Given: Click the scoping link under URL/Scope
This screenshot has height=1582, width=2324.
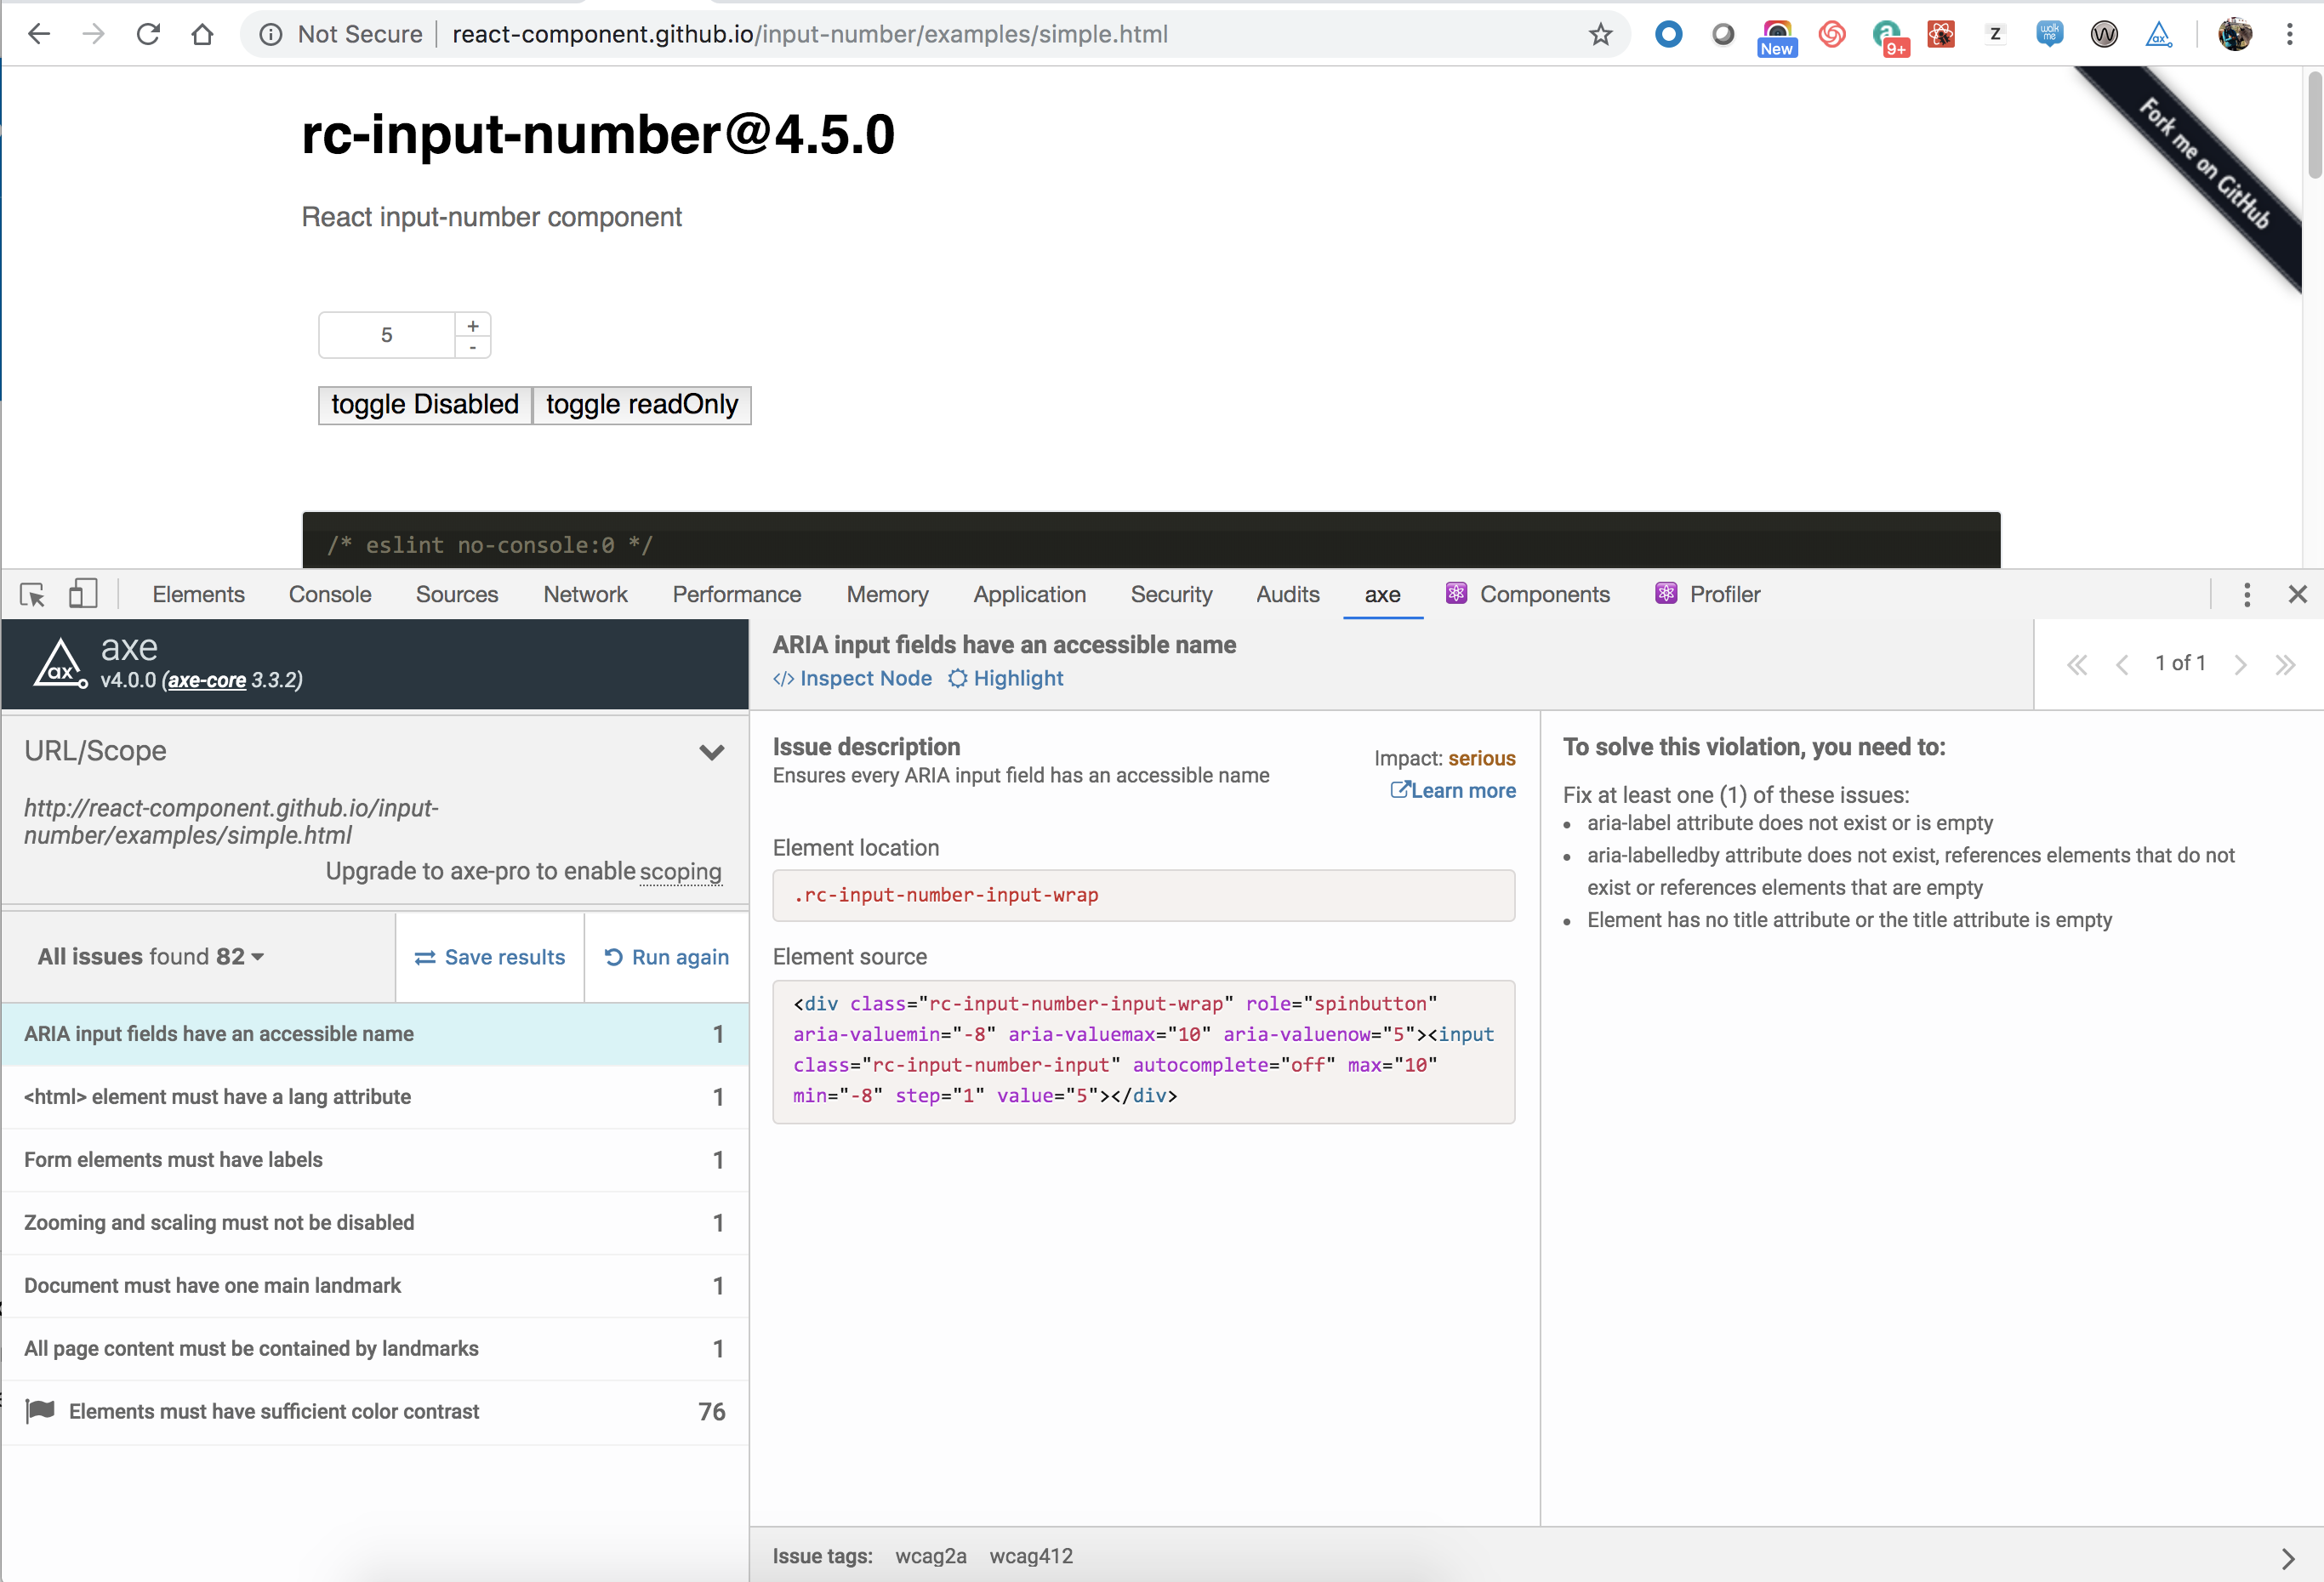Looking at the screenshot, I should coord(680,872).
